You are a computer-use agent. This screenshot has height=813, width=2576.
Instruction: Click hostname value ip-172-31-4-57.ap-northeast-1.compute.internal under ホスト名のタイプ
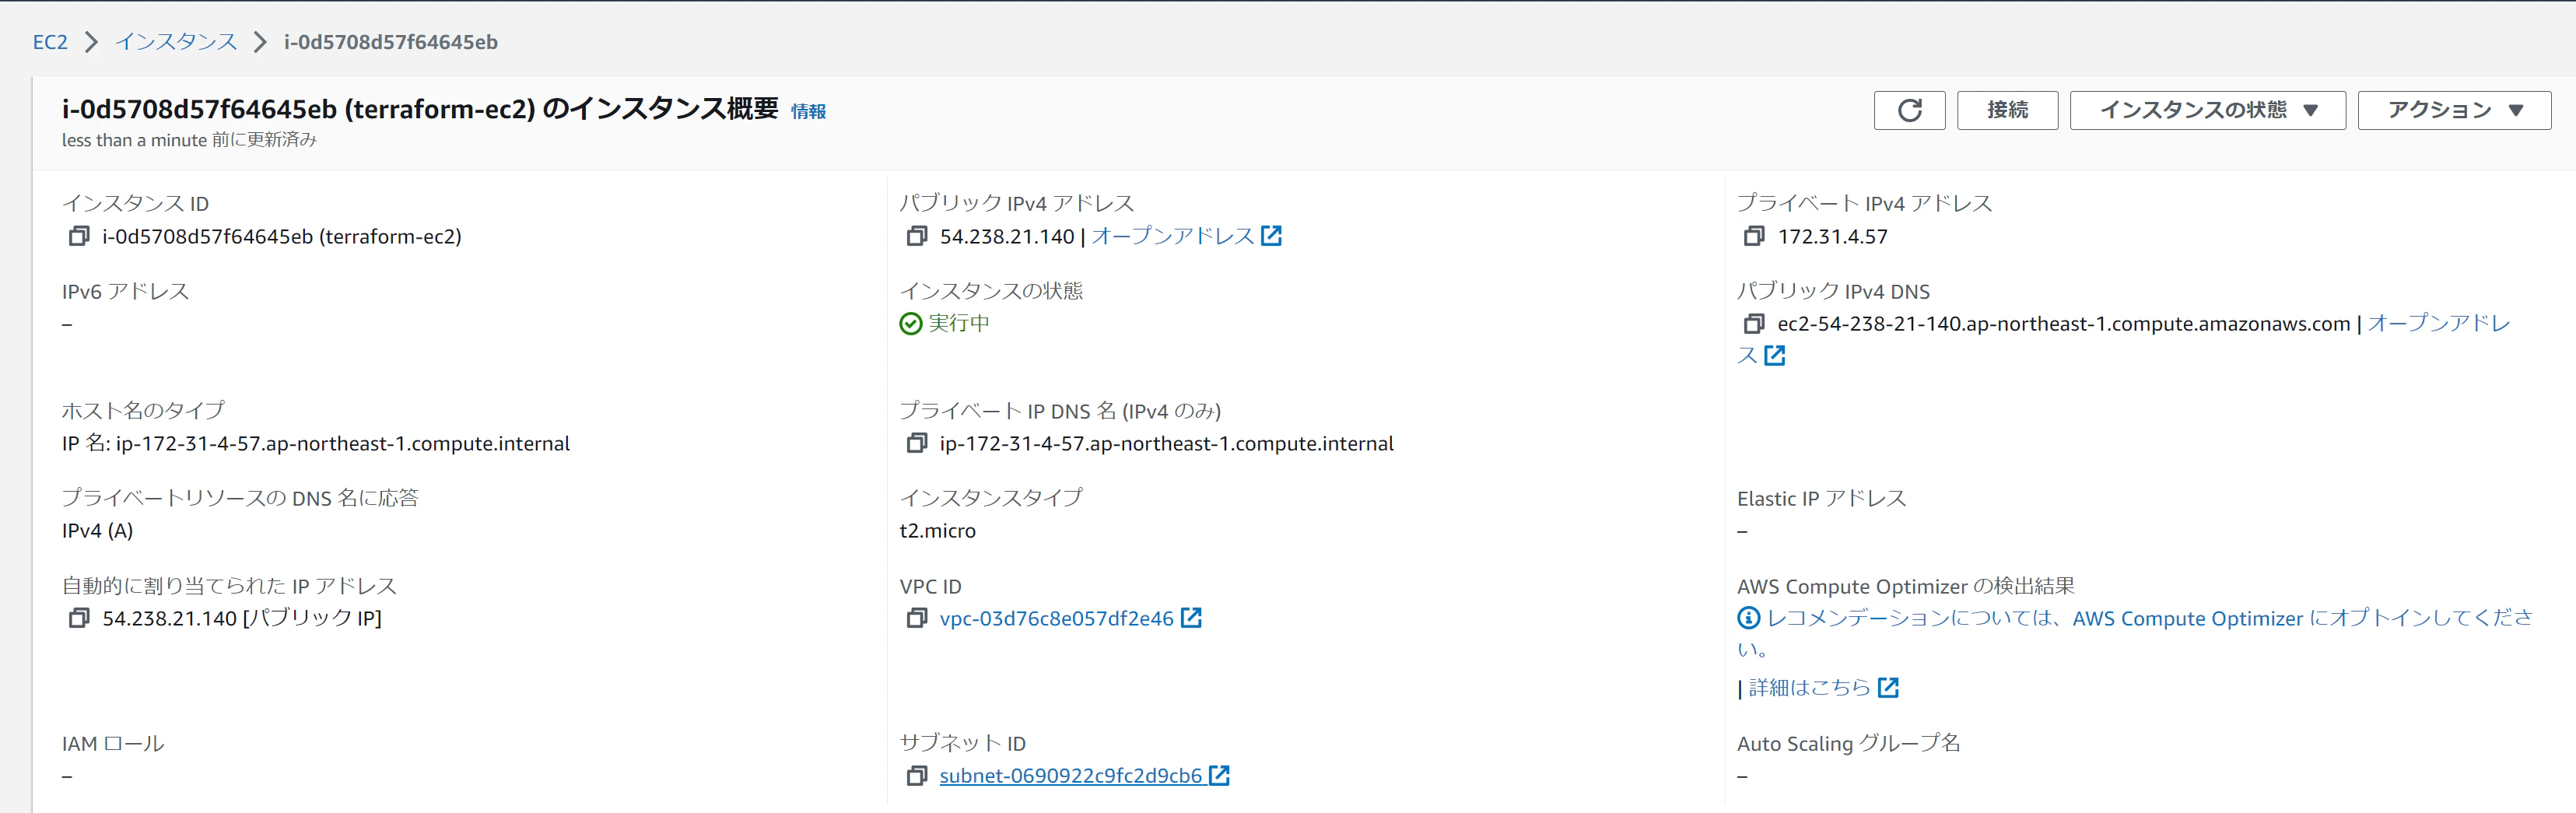343,443
